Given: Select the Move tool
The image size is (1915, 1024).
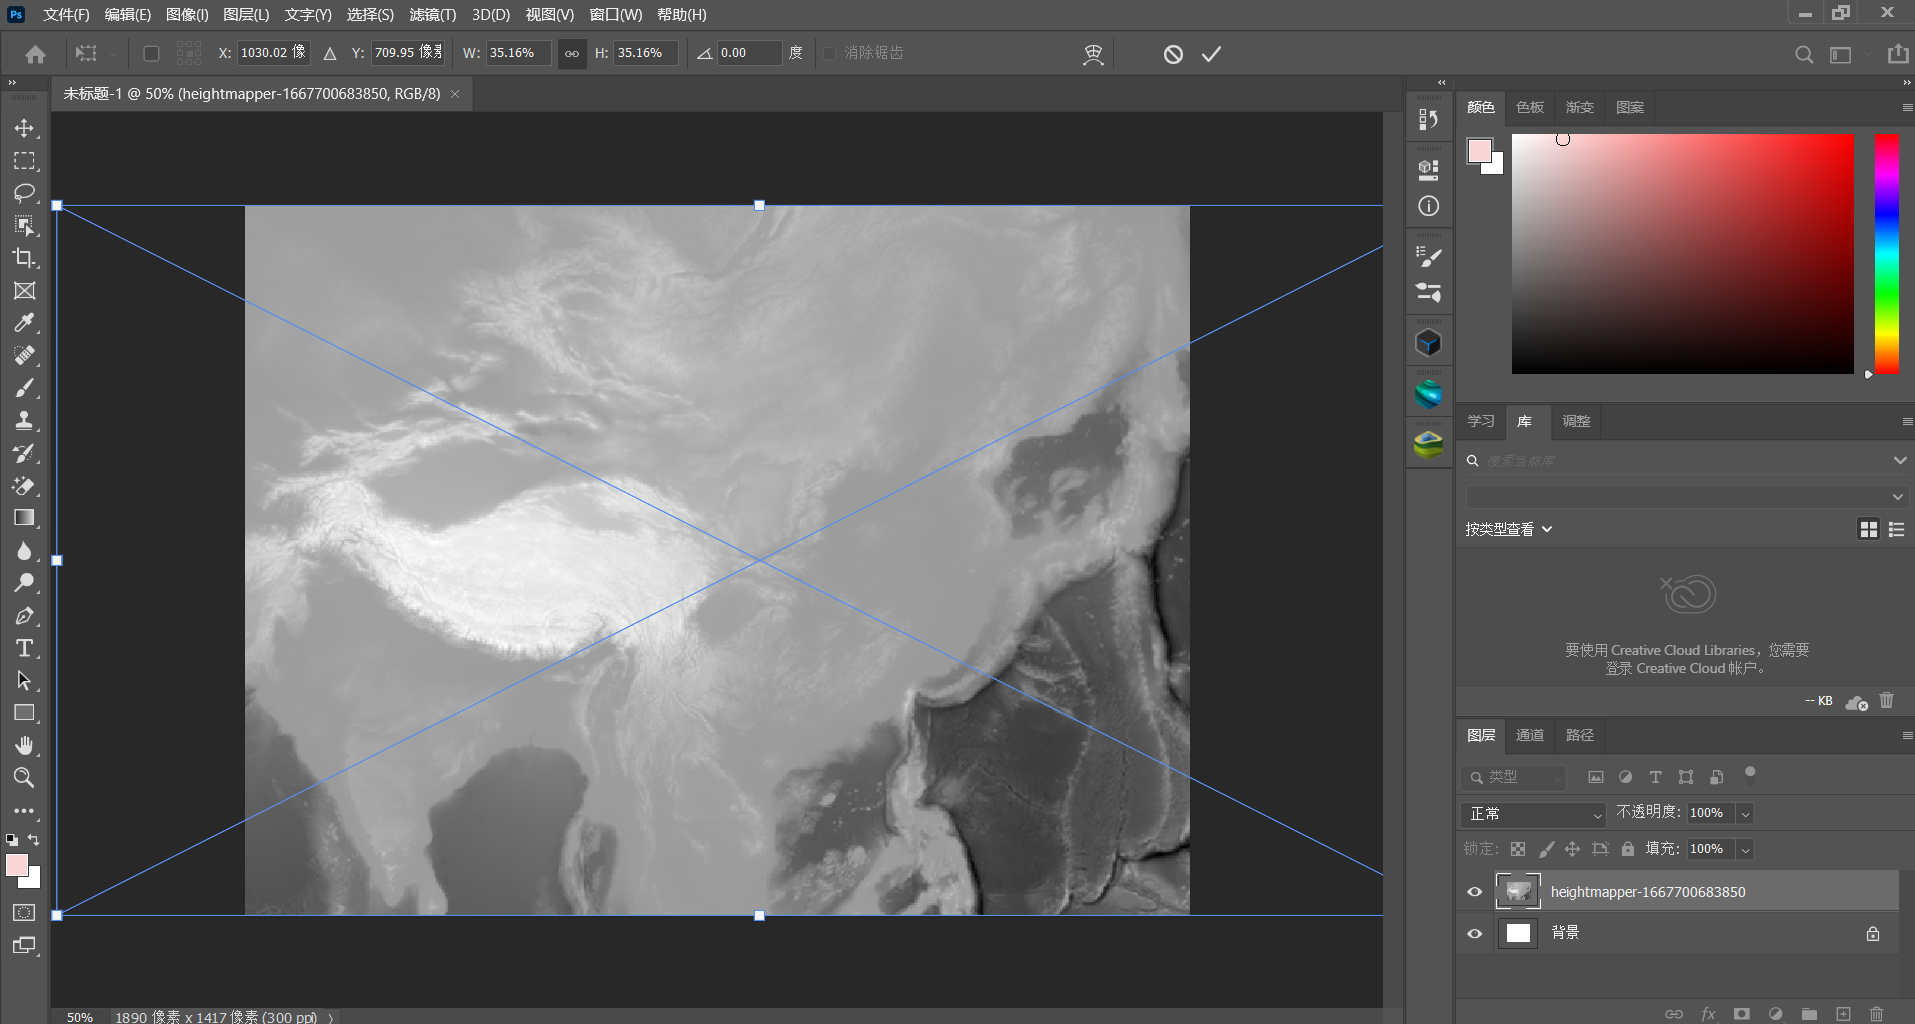Looking at the screenshot, I should 24,128.
